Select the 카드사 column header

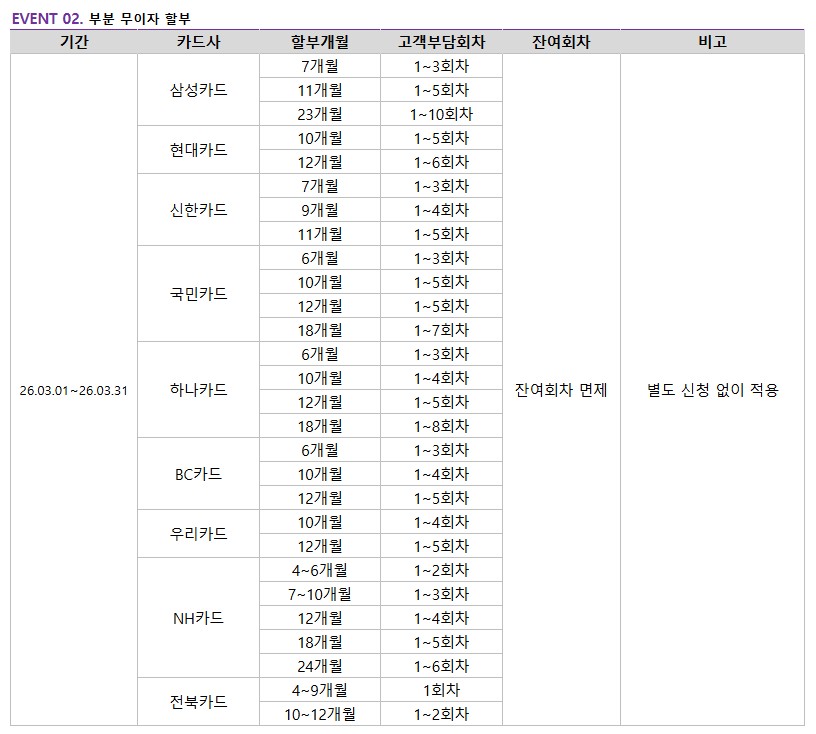198,42
